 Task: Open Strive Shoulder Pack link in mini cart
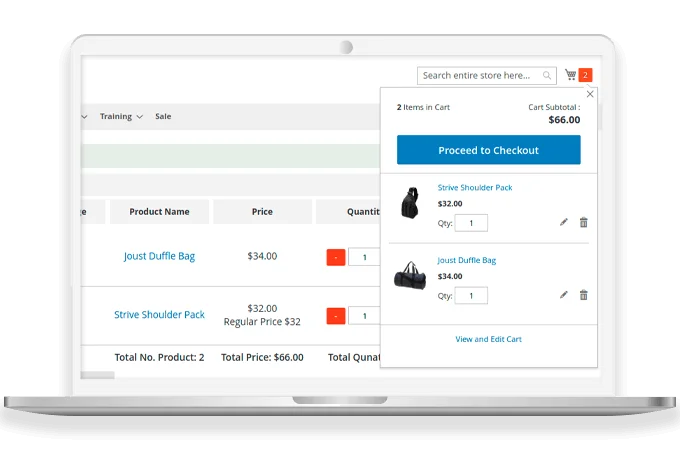click(475, 188)
